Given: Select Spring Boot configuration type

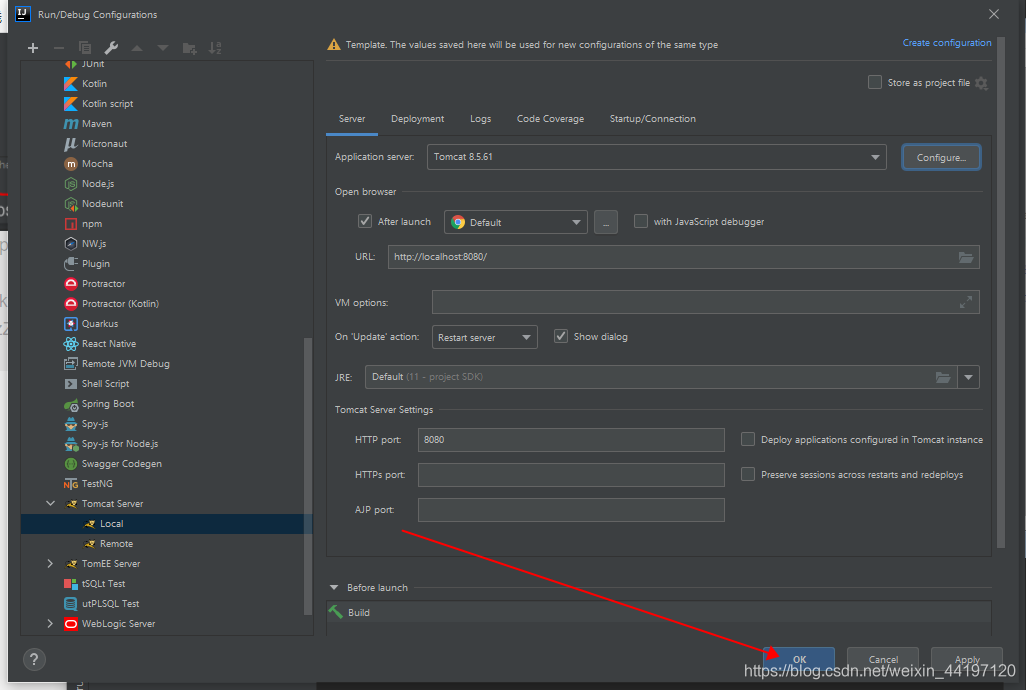Looking at the screenshot, I should pos(108,404).
